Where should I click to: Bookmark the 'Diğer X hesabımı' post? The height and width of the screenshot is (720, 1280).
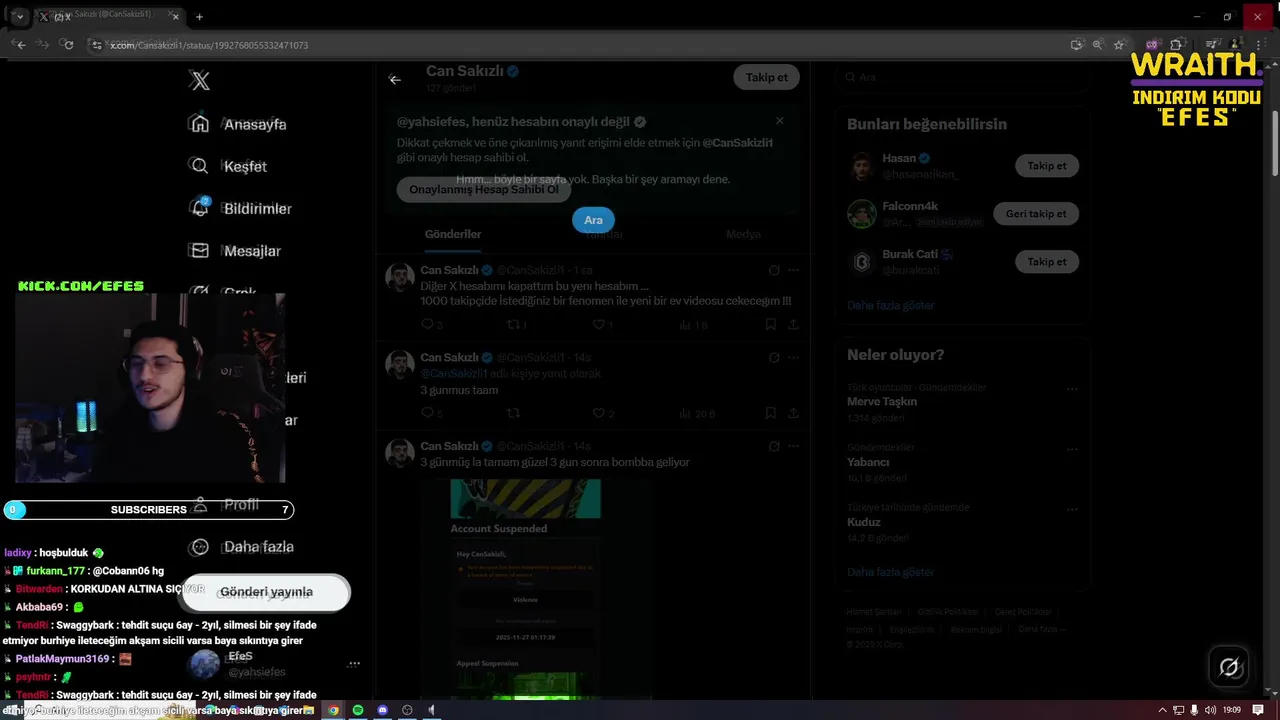click(770, 324)
